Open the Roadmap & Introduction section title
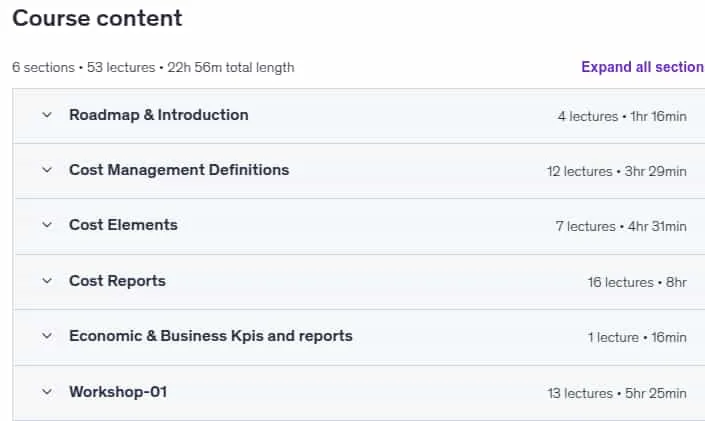This screenshot has width=705, height=421. (159, 115)
